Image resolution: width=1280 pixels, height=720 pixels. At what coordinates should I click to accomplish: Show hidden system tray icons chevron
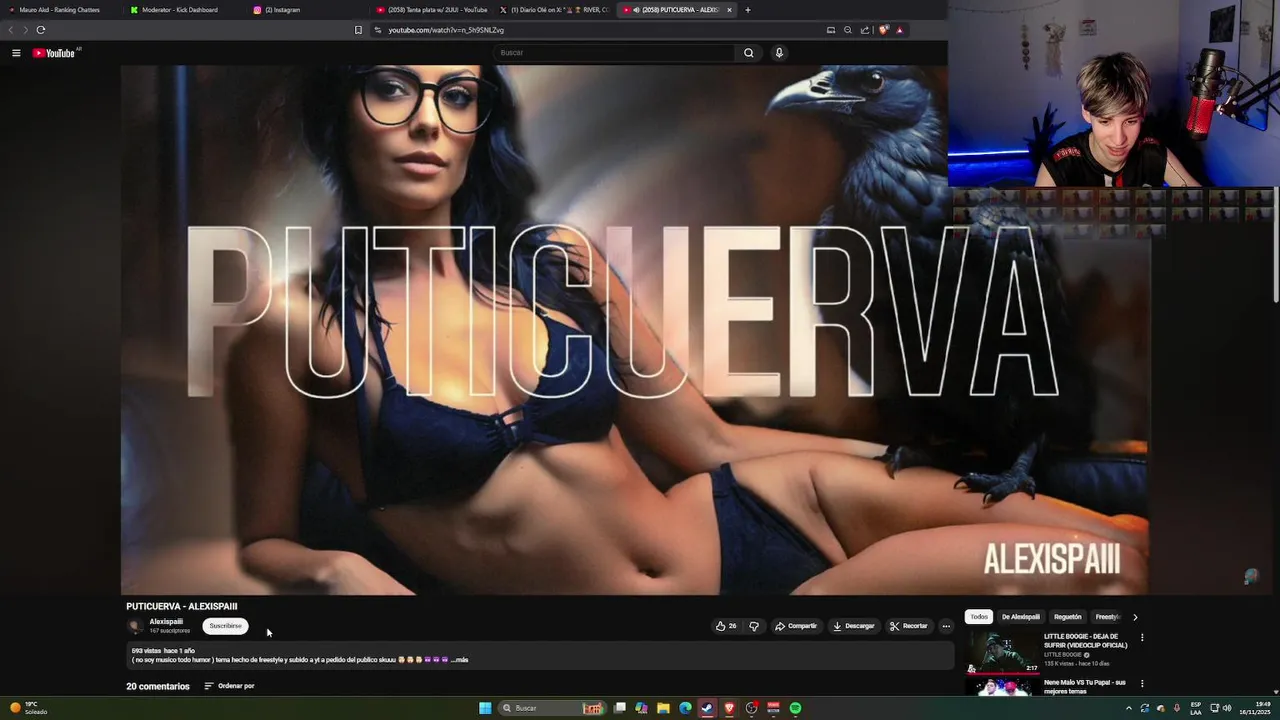click(x=1129, y=708)
